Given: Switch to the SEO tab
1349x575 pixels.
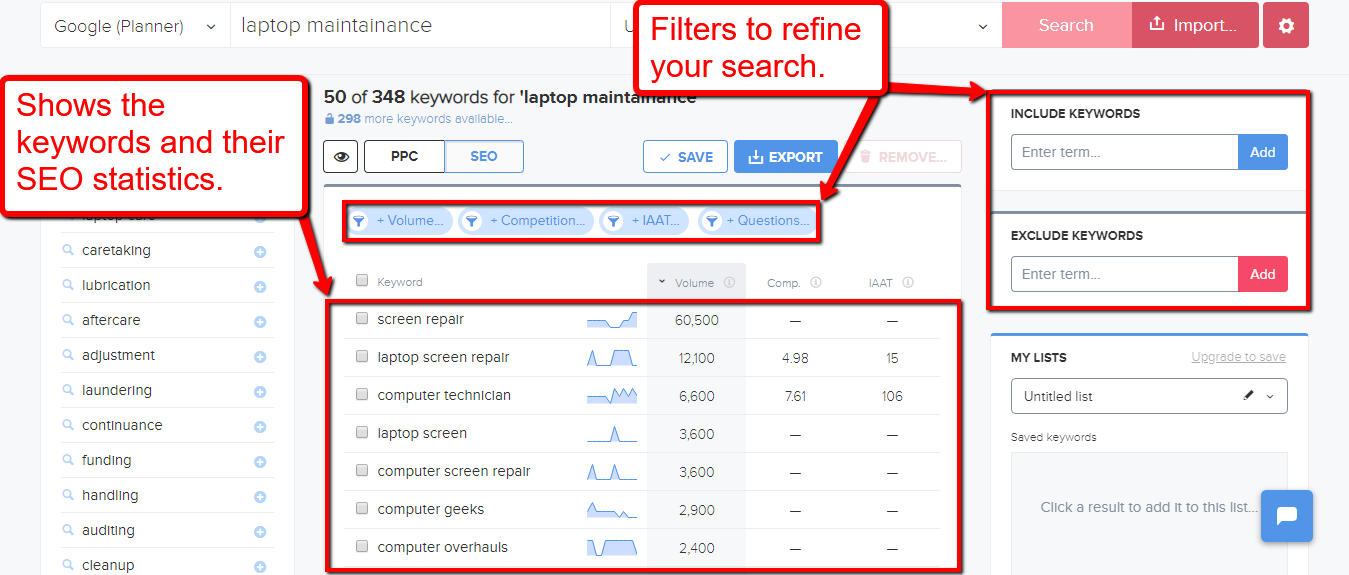Looking at the screenshot, I should click(x=484, y=157).
